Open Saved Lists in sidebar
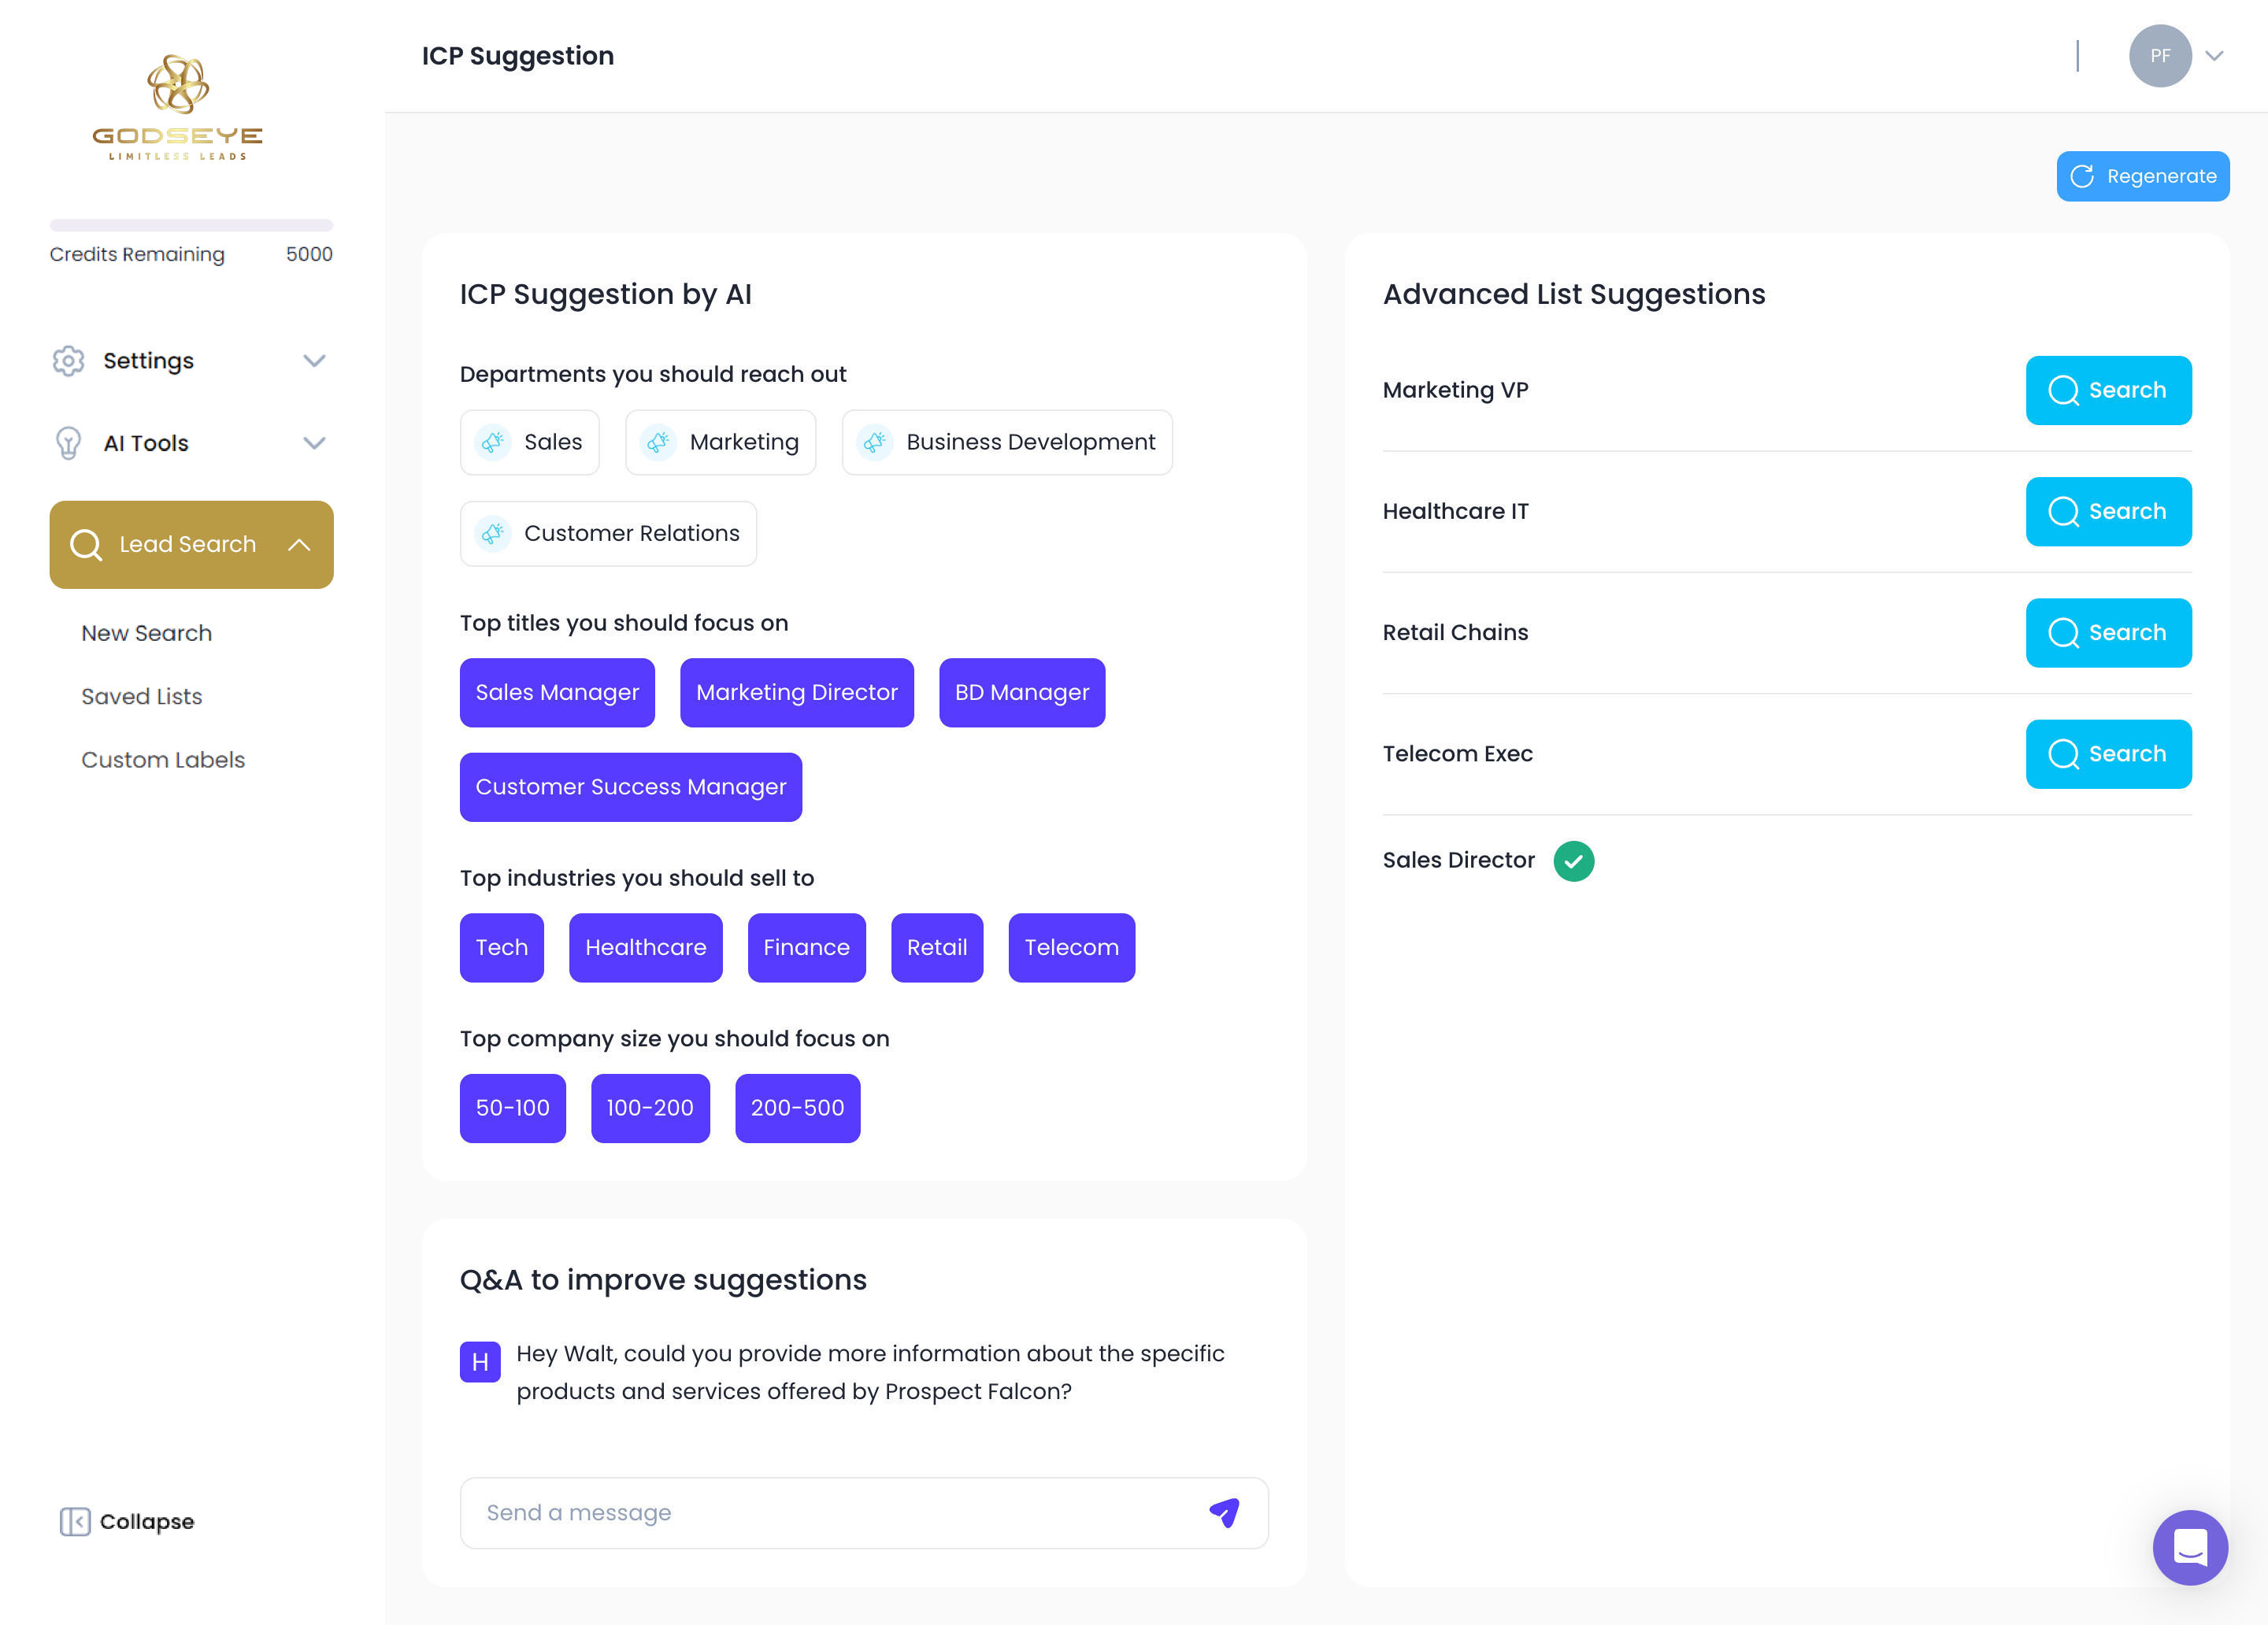 (142, 696)
